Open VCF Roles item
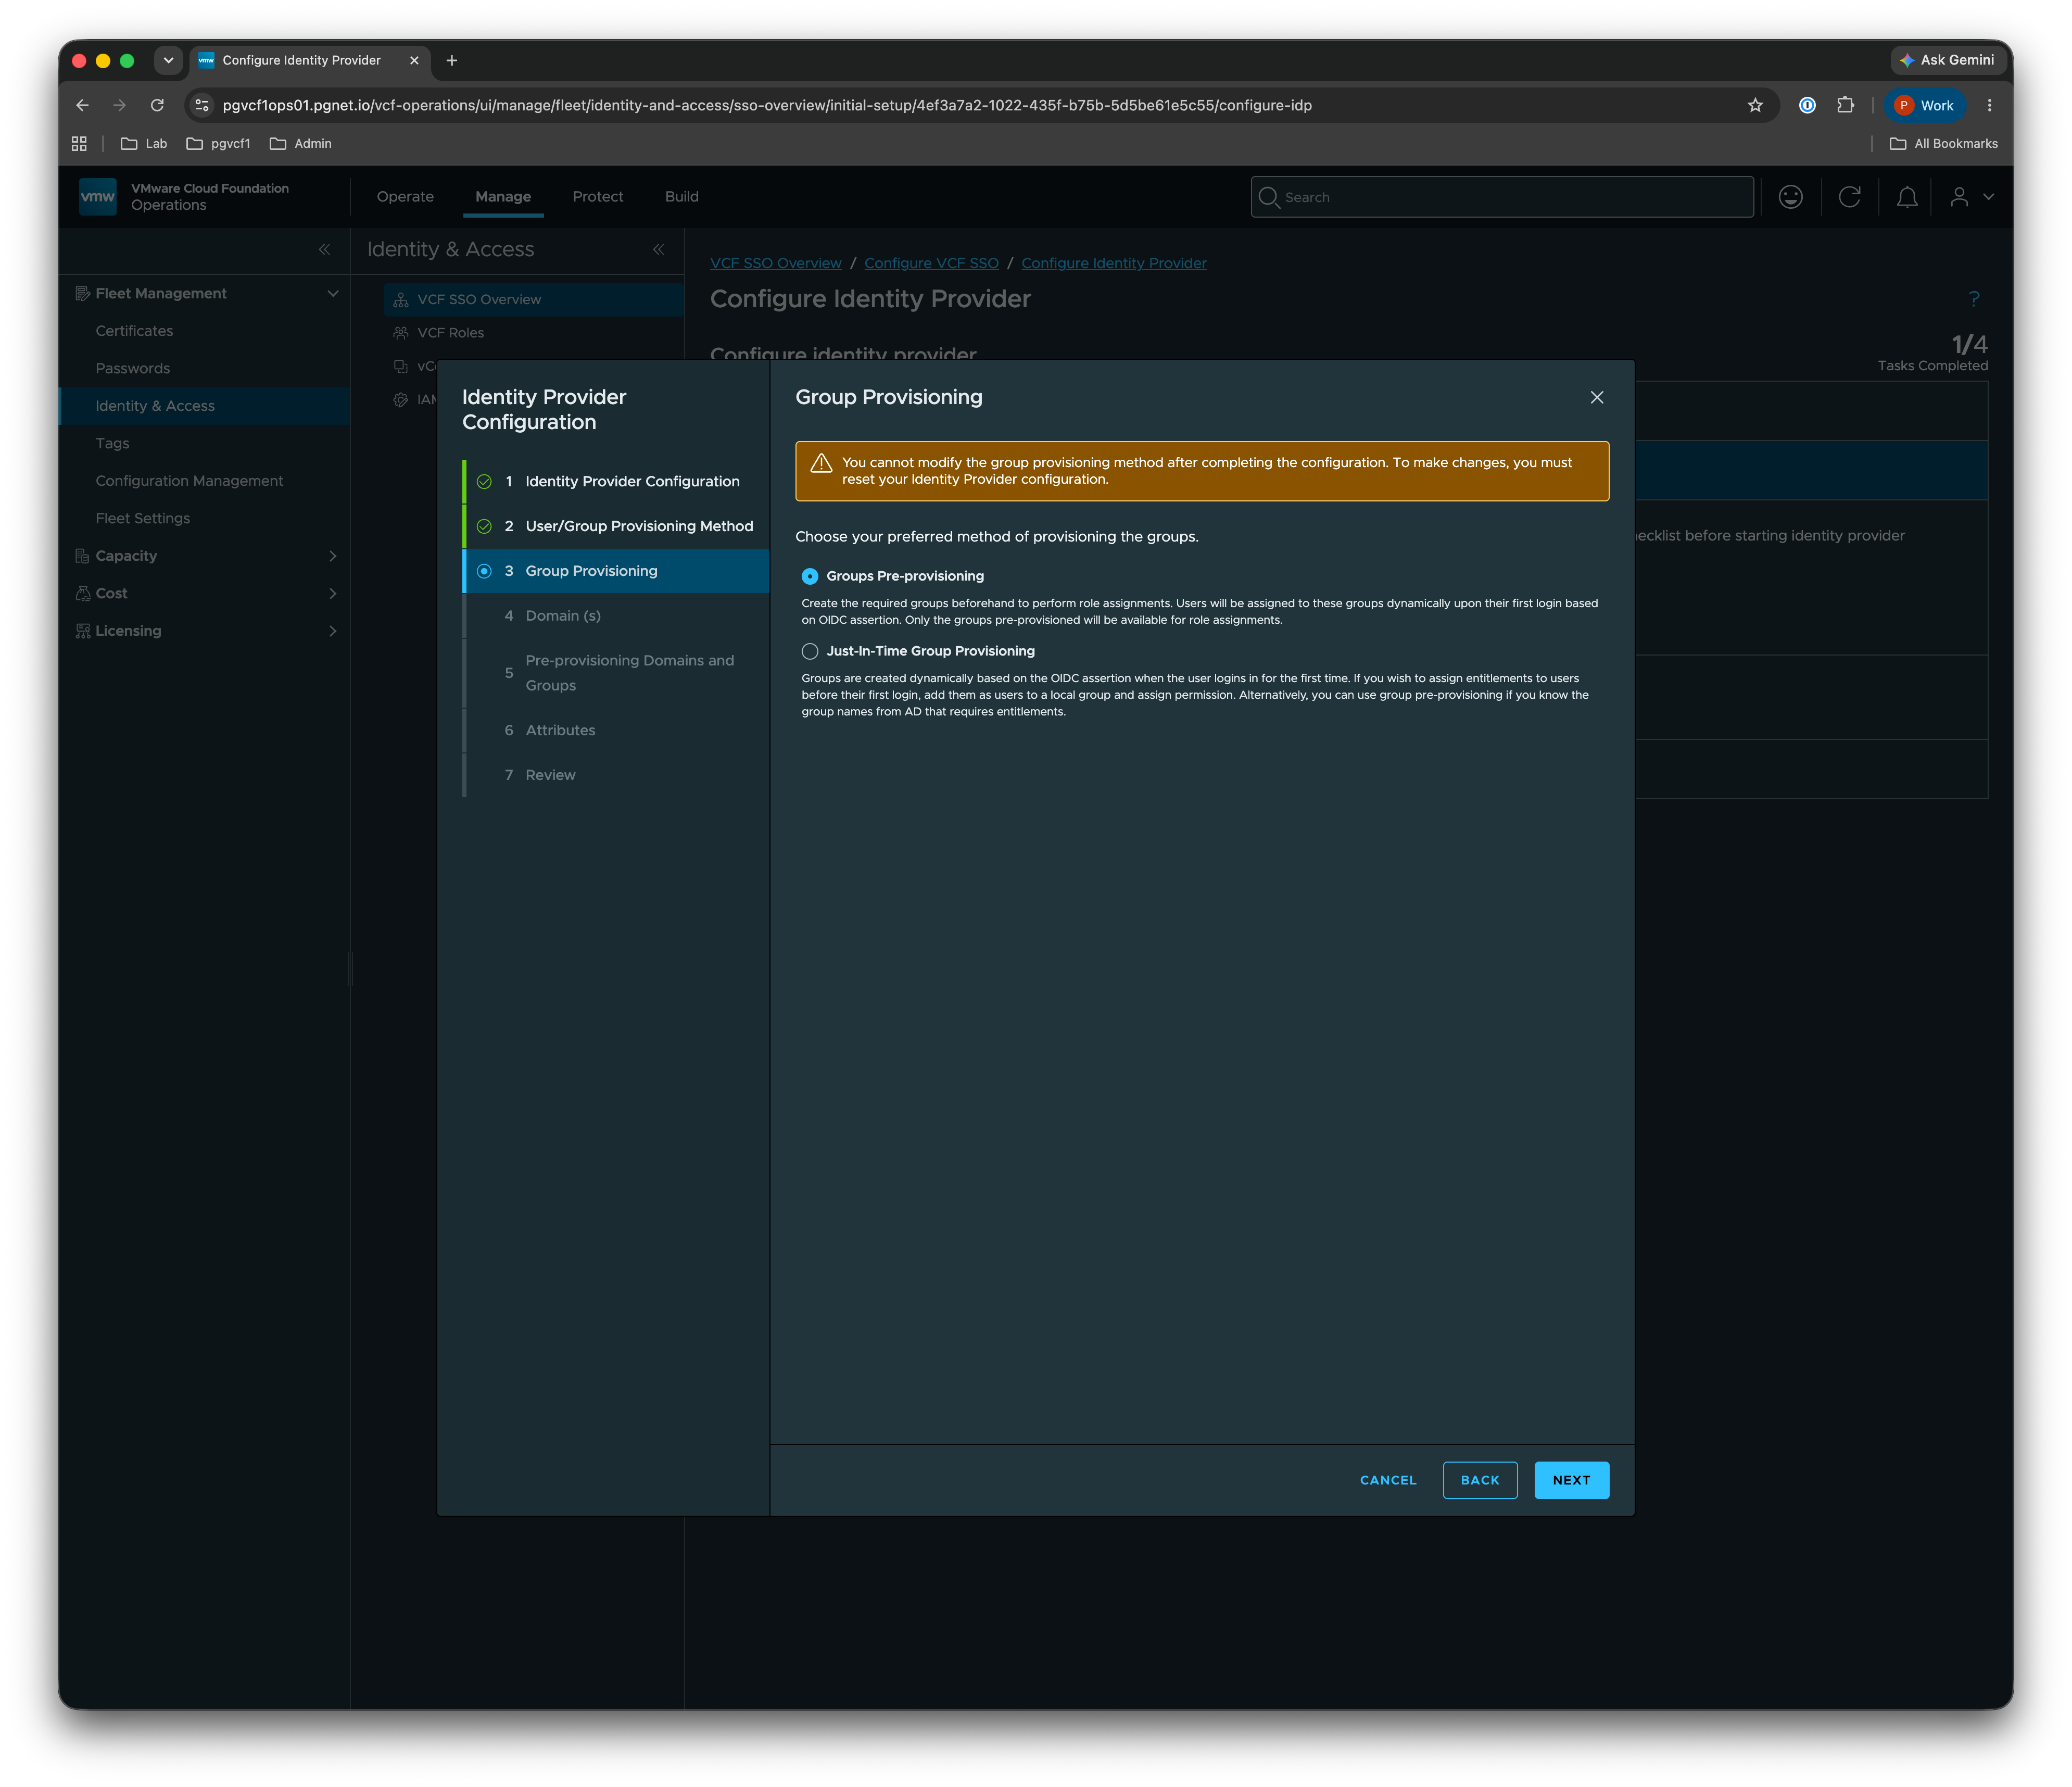Viewport: 2072px width, 1787px height. coord(450,333)
